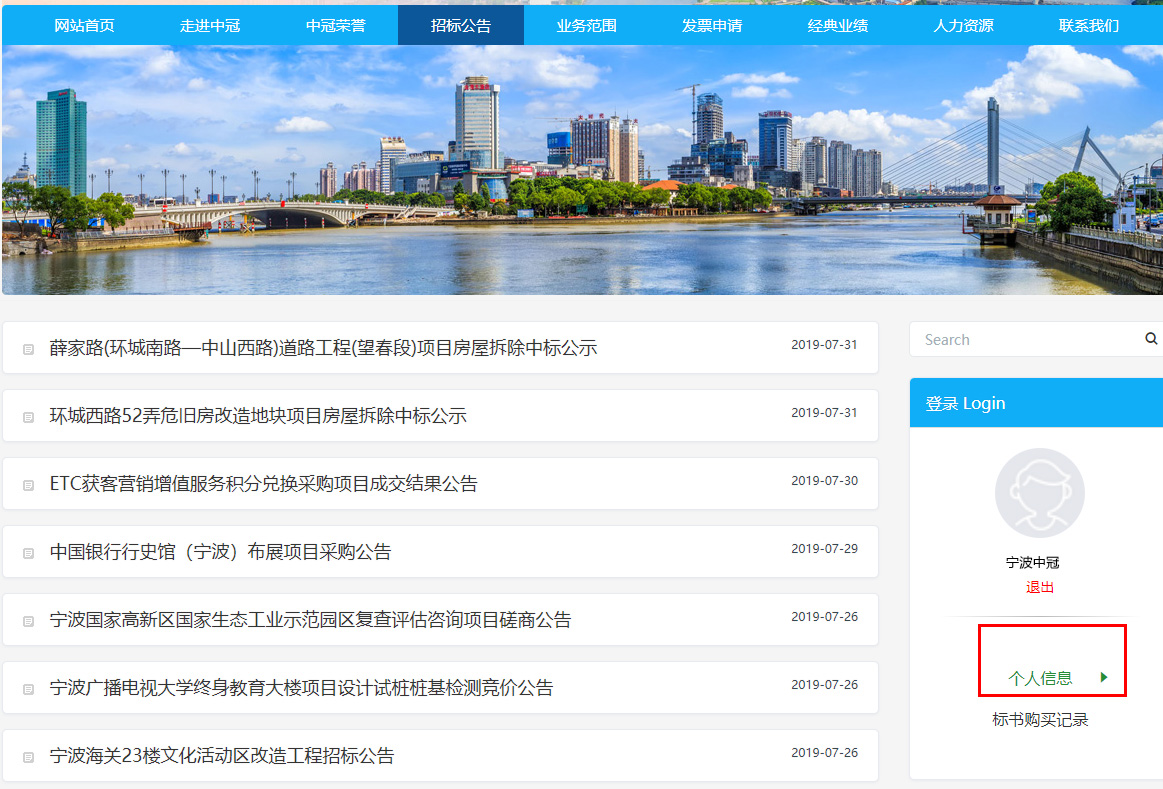The height and width of the screenshot is (789, 1163).
Task: Click document icon beside ETC获客营销 notice
Action: (x=28, y=486)
